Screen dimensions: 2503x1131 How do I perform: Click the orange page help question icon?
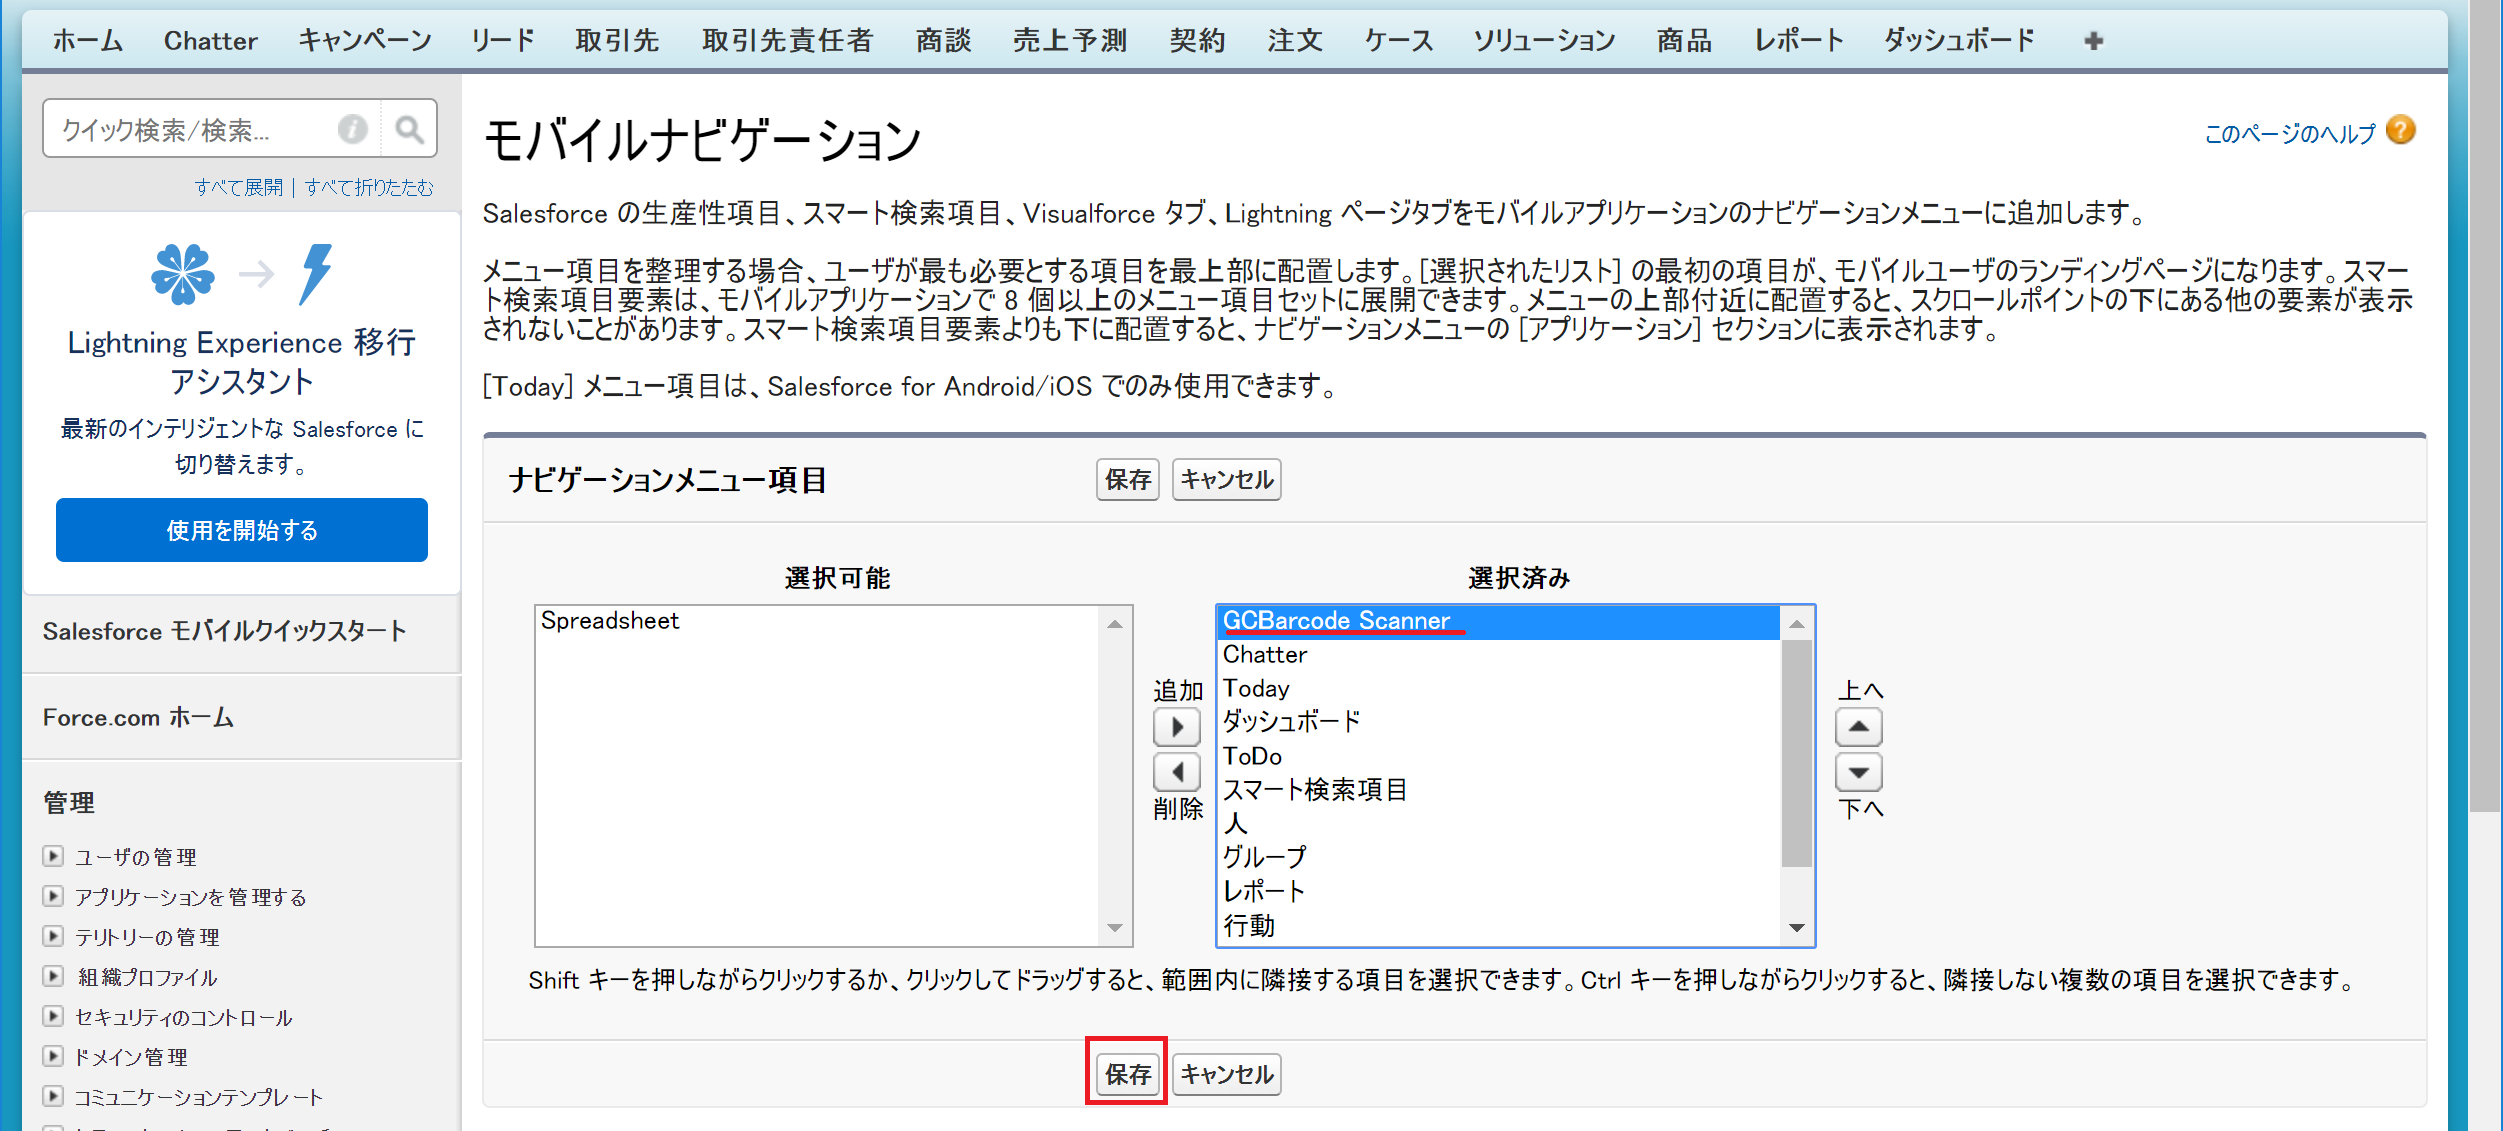[x=2400, y=131]
